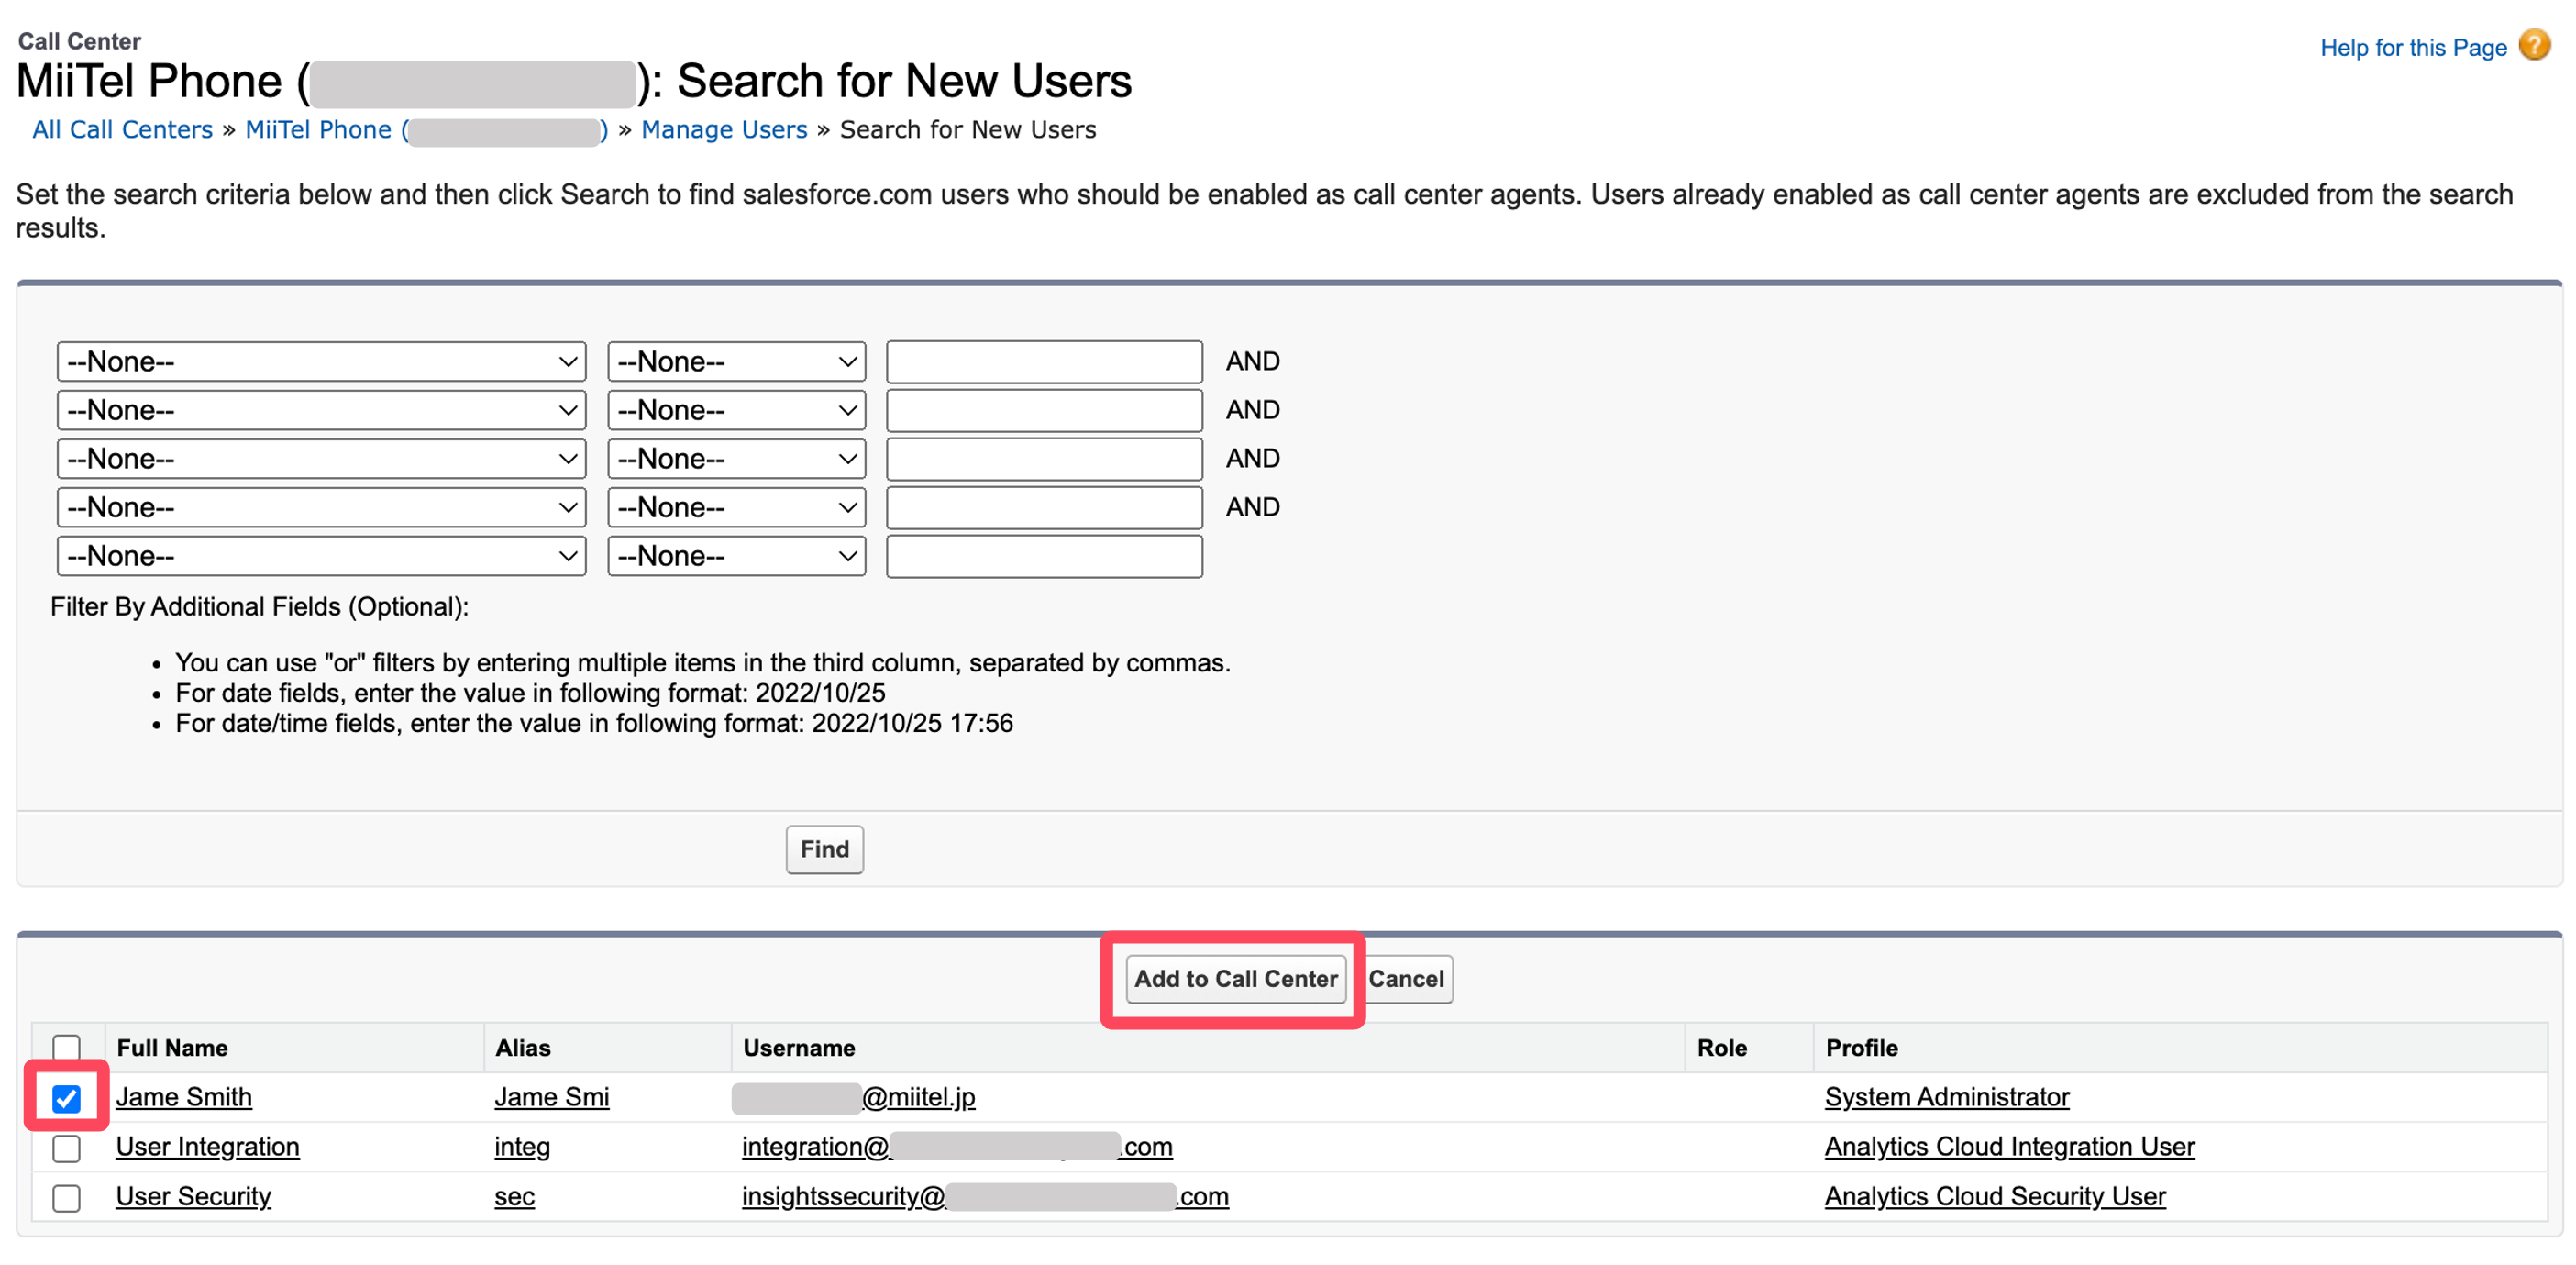Open Analytics Cloud Integration User profile
Viewport: 2576px width, 1265px height.
point(2010,1147)
